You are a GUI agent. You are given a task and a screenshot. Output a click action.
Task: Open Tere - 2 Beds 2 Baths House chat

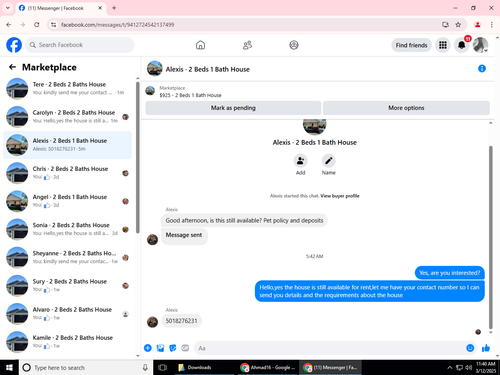click(68, 89)
